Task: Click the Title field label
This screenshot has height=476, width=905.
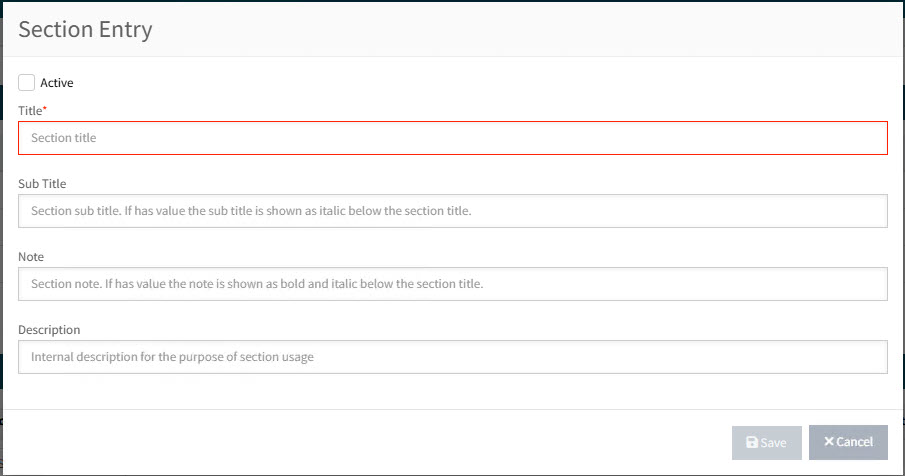Action: tap(30, 110)
